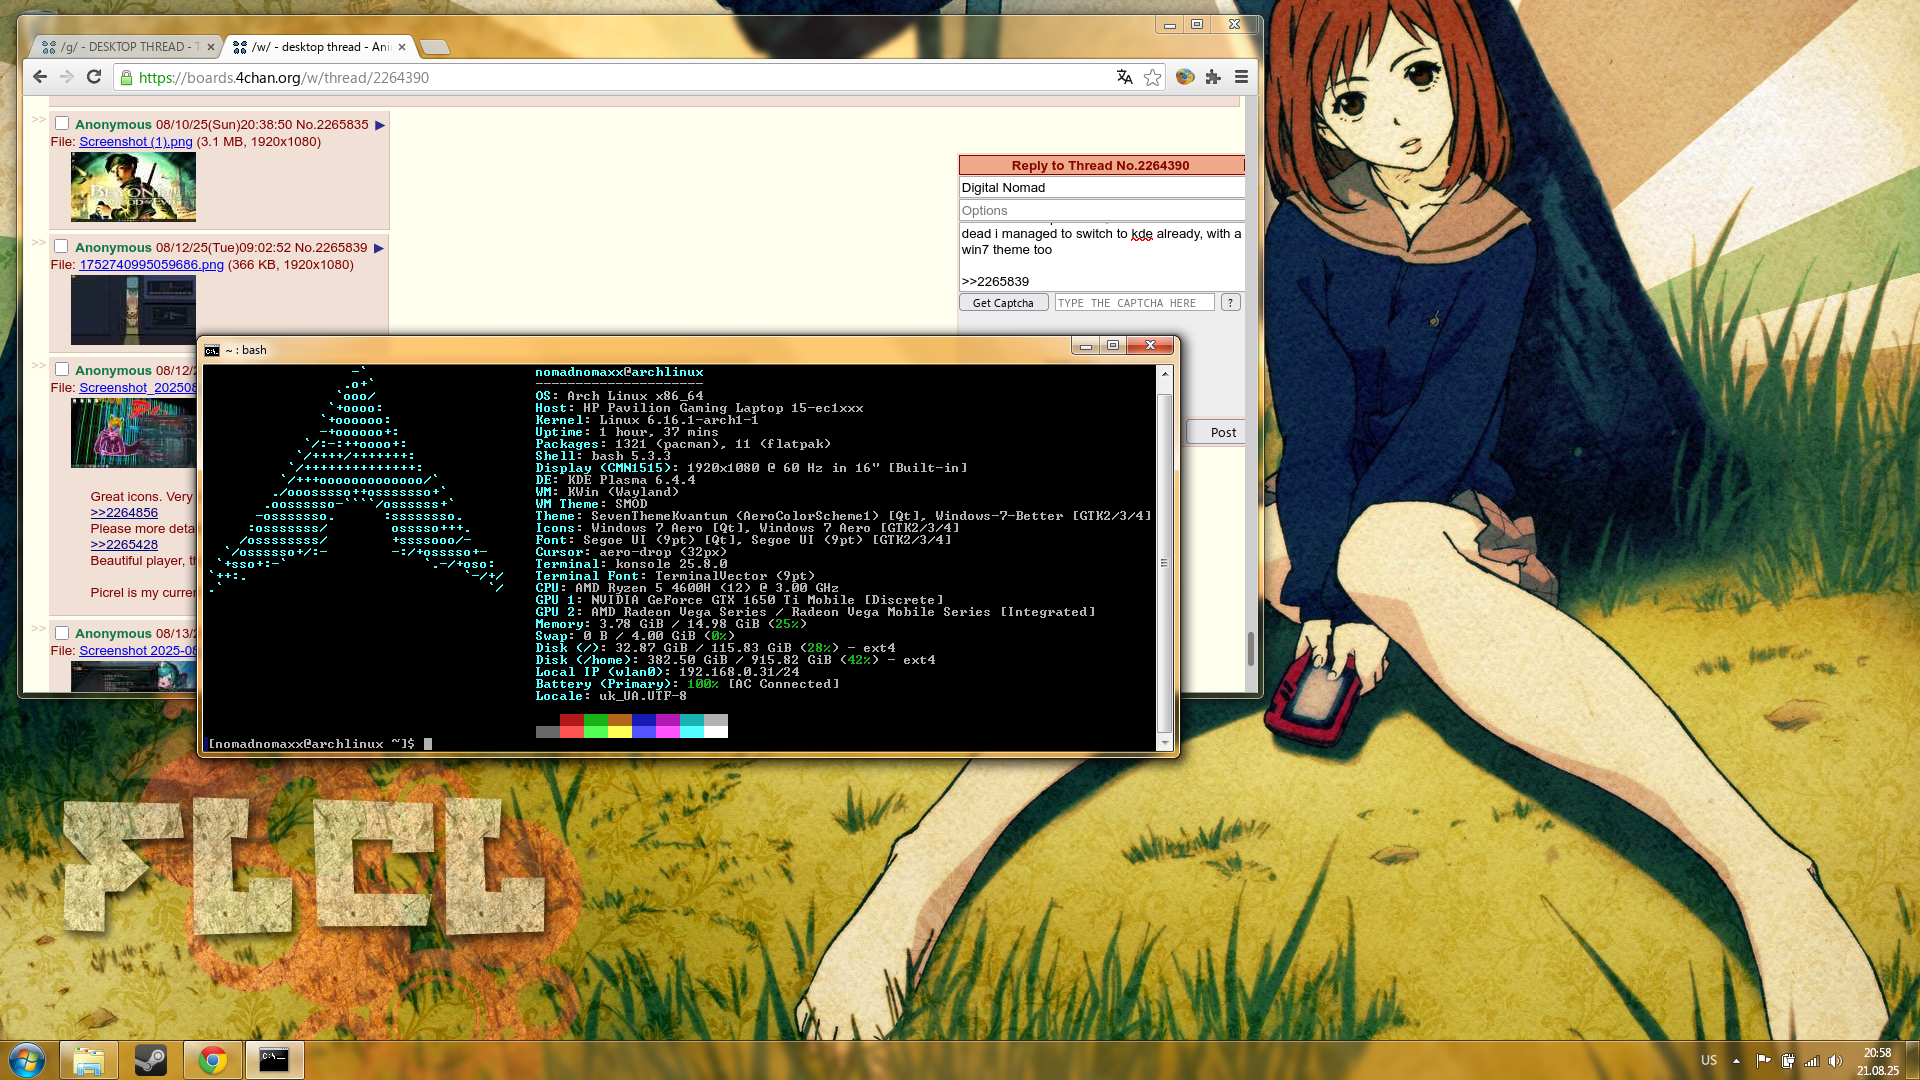This screenshot has width=1920, height=1080.
Task: Open post menu arrow for No.2265835
Action: [380, 125]
